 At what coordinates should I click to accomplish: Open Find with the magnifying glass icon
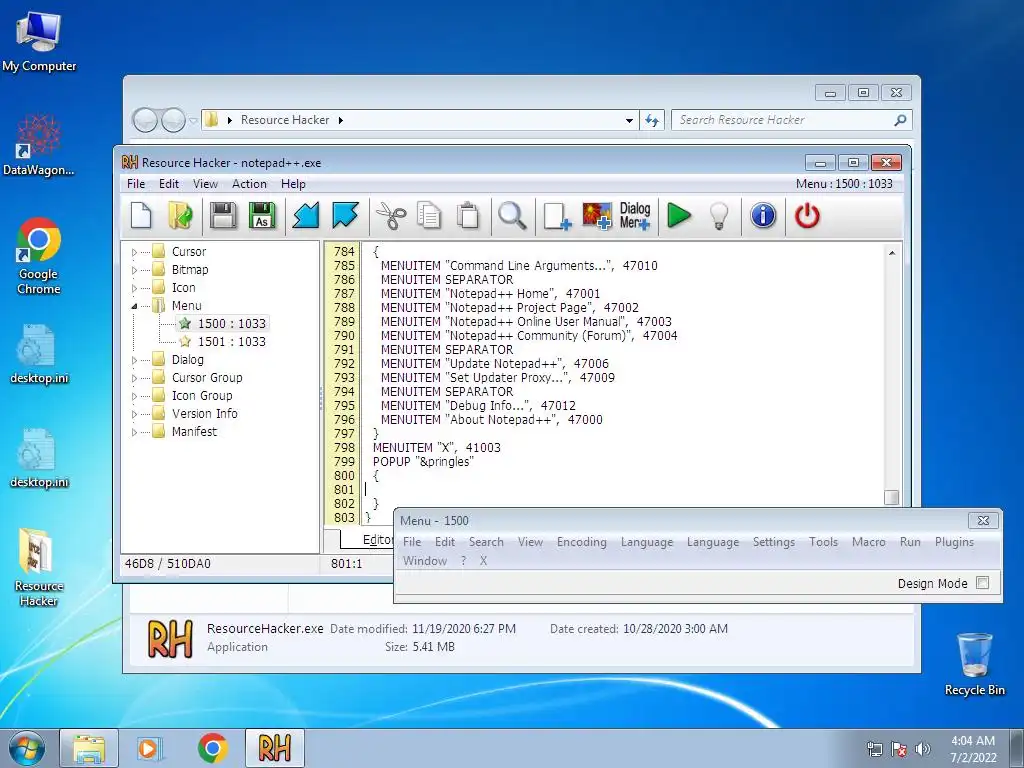(x=513, y=216)
